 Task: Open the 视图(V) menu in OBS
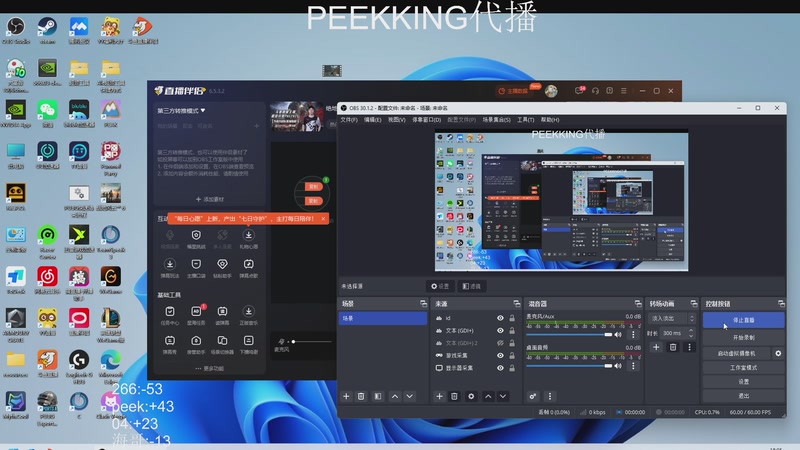click(x=396, y=120)
